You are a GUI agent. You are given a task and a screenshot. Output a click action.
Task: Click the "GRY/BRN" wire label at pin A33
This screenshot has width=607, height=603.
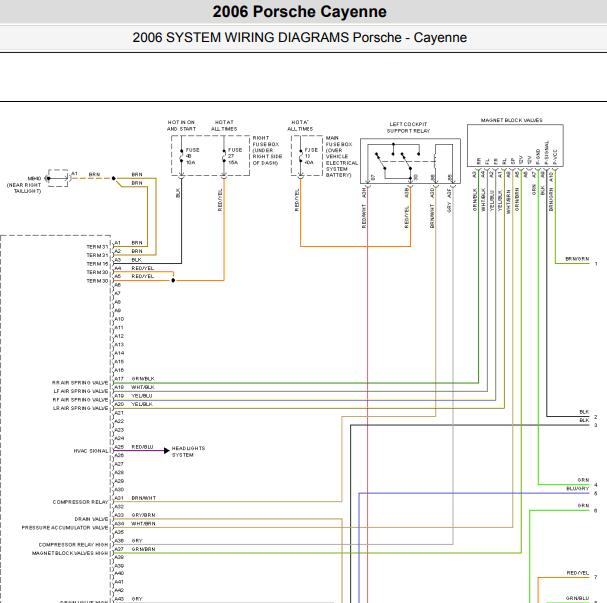tap(143, 515)
